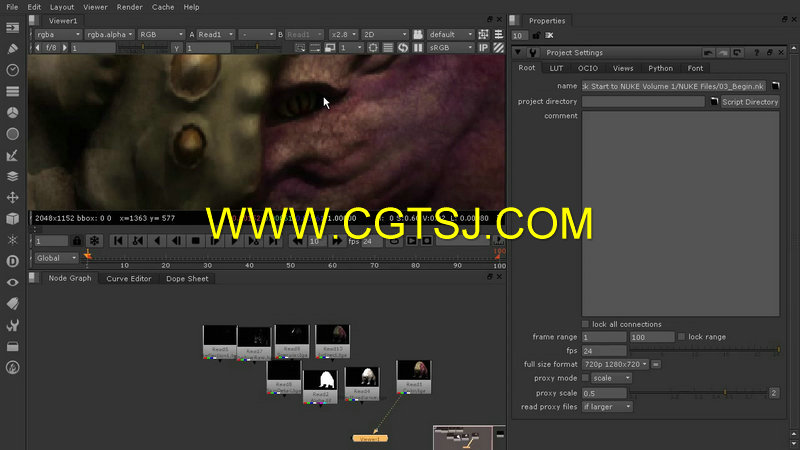This screenshot has width=800, height=450.
Task: Toggle viewer overlay stripes button
Action: [x=498, y=47]
